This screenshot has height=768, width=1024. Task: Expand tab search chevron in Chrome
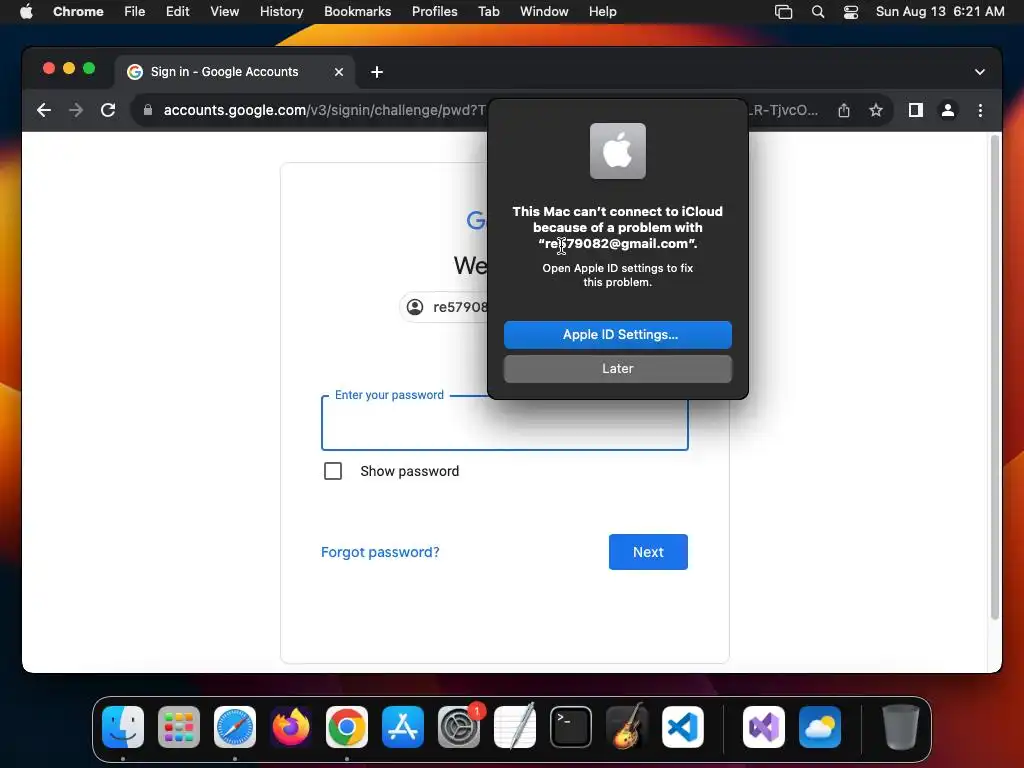[x=980, y=72]
